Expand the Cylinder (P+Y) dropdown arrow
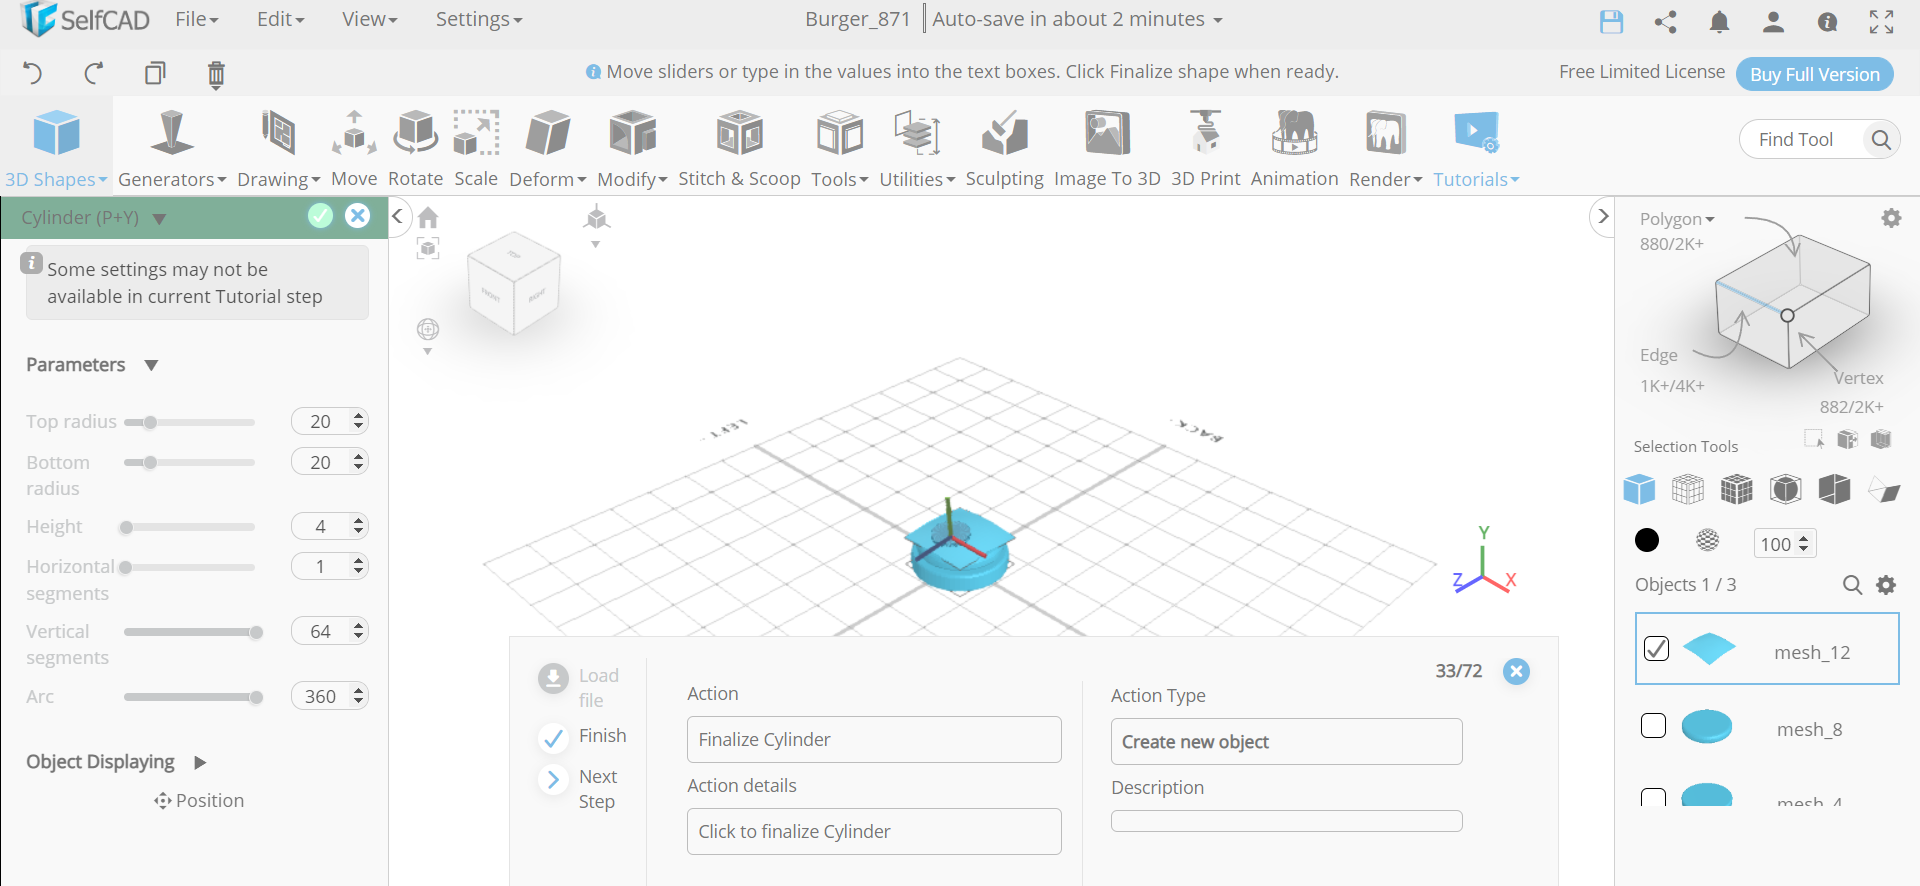1920x886 pixels. [159, 218]
